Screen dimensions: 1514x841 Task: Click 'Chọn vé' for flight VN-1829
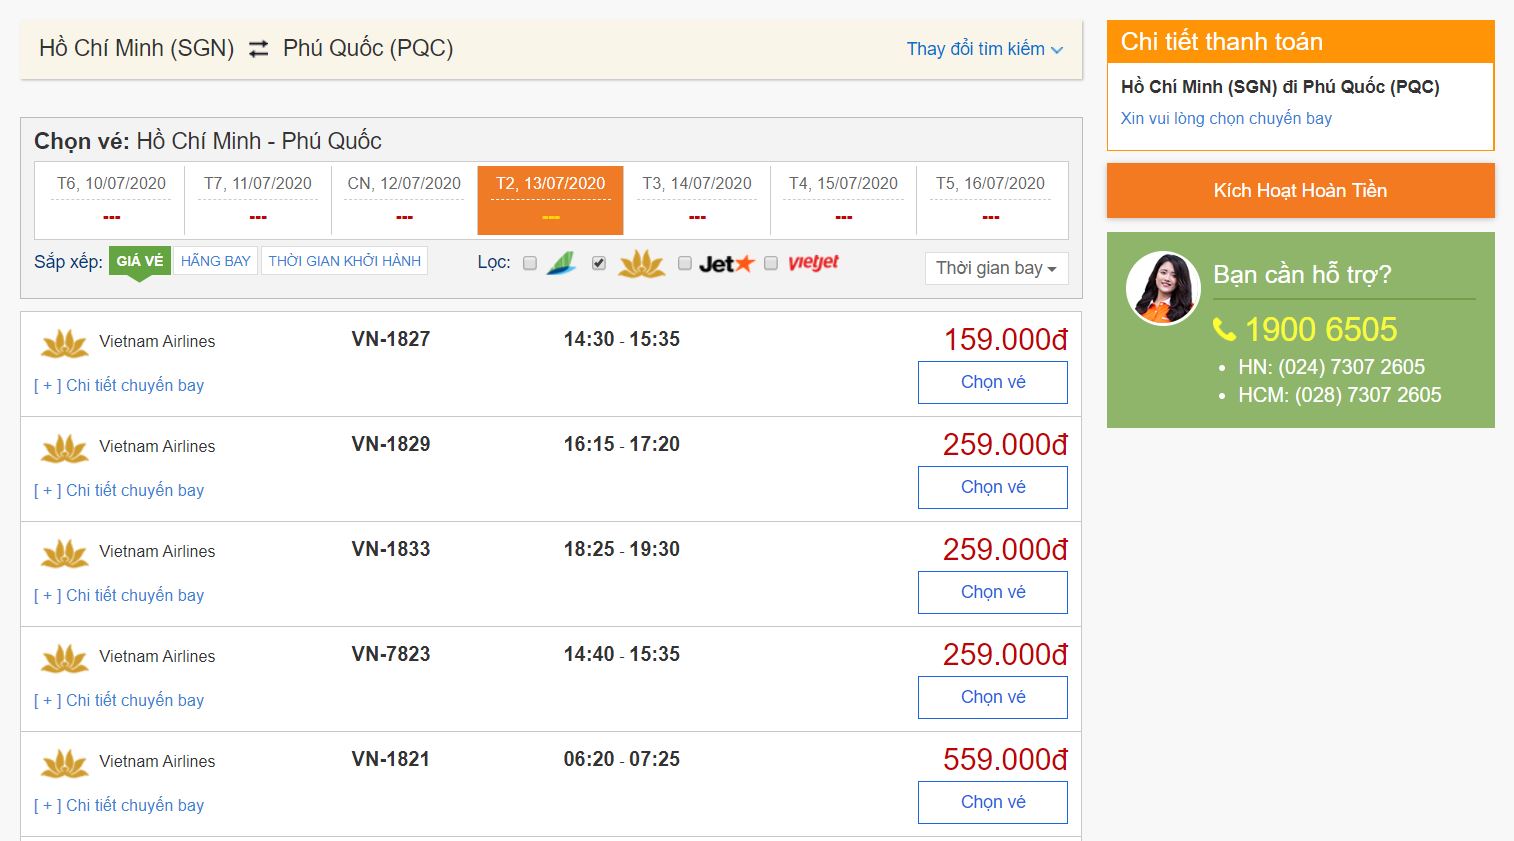coord(993,487)
